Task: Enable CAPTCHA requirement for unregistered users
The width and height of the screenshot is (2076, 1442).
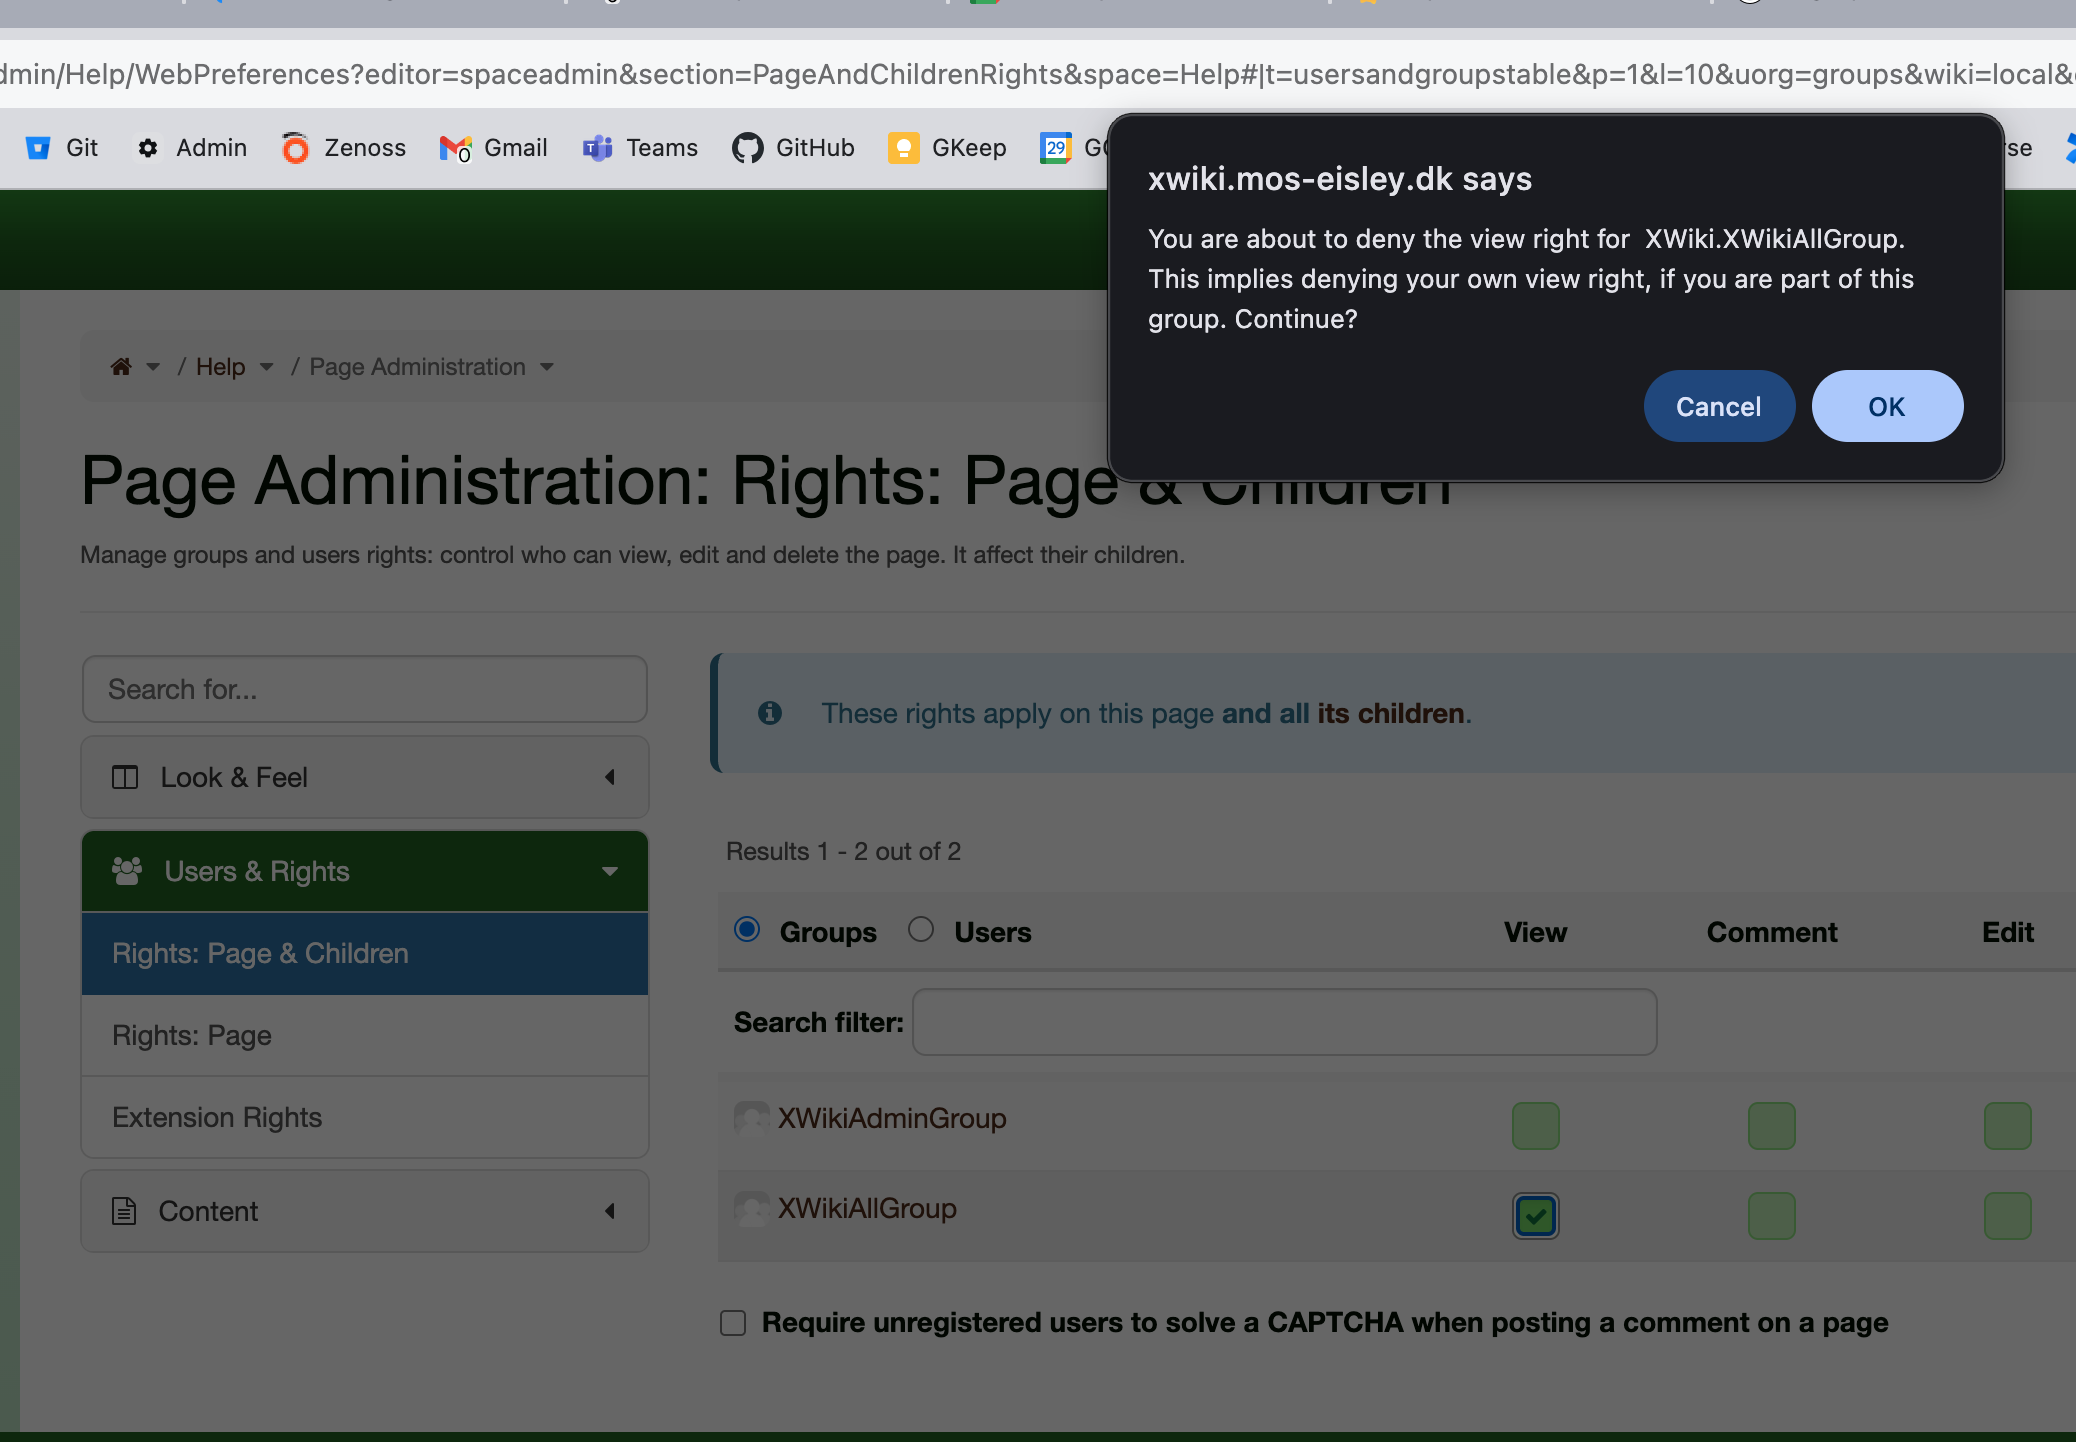Action: tap(733, 1323)
